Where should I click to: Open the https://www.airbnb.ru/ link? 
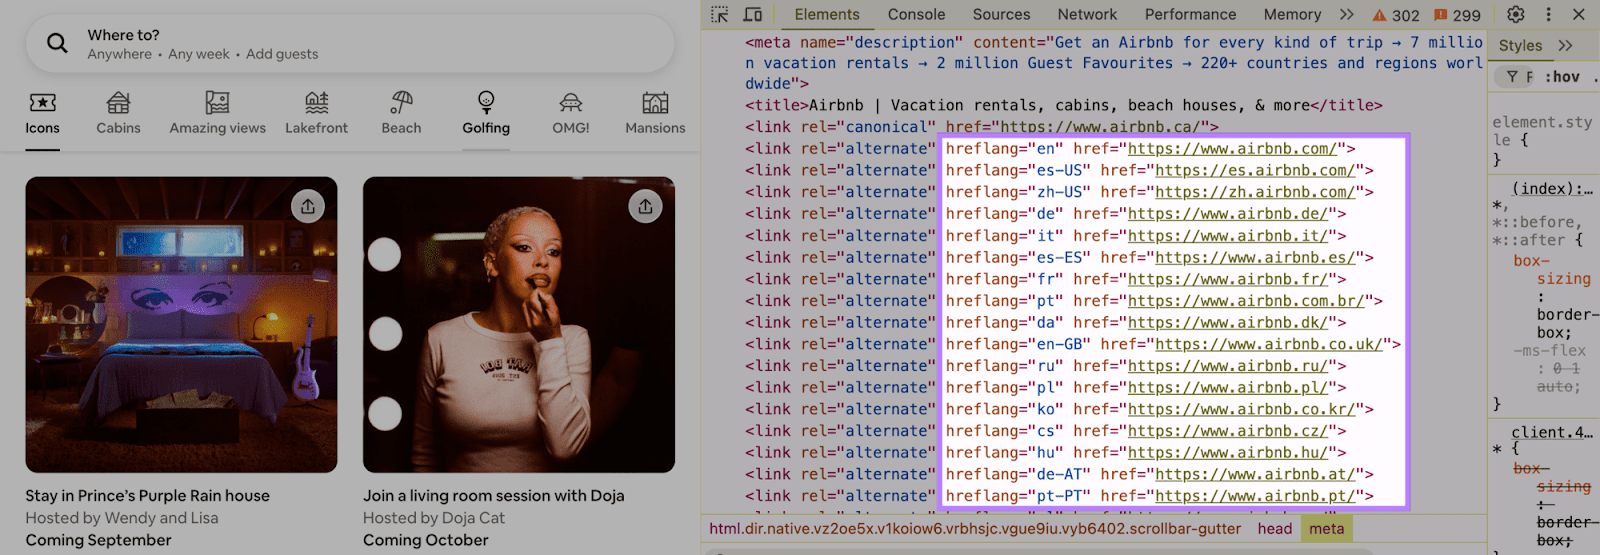click(x=1228, y=366)
